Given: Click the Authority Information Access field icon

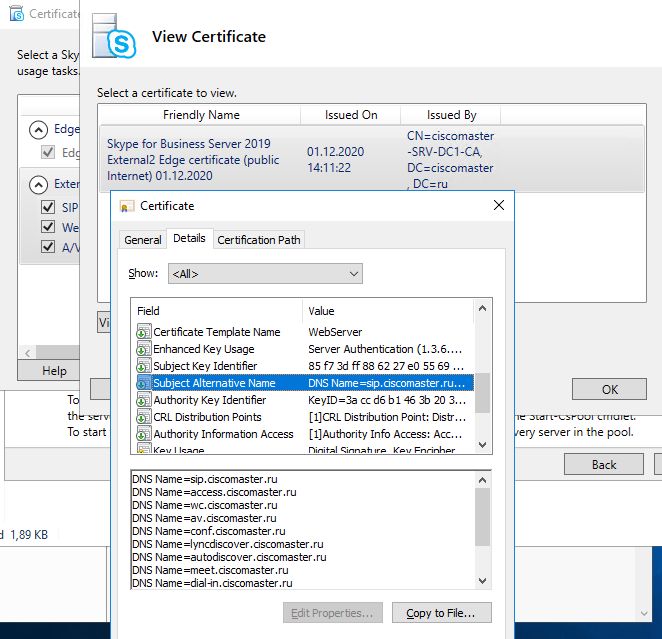Looking at the screenshot, I should (144, 434).
